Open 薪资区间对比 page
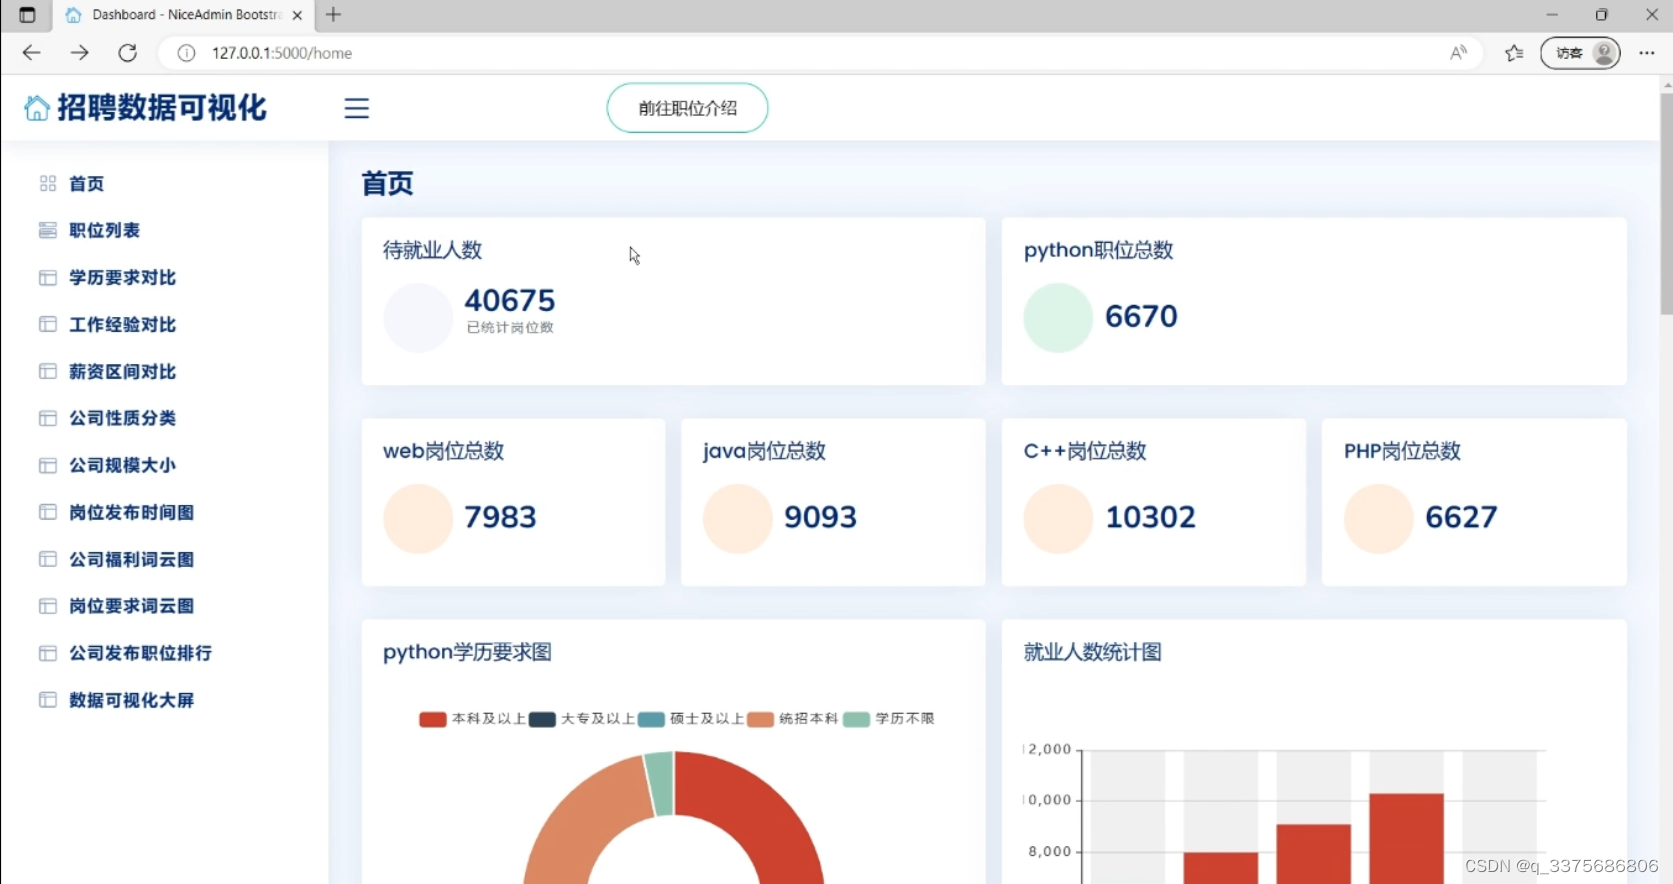Image resolution: width=1673 pixels, height=884 pixels. (x=122, y=371)
